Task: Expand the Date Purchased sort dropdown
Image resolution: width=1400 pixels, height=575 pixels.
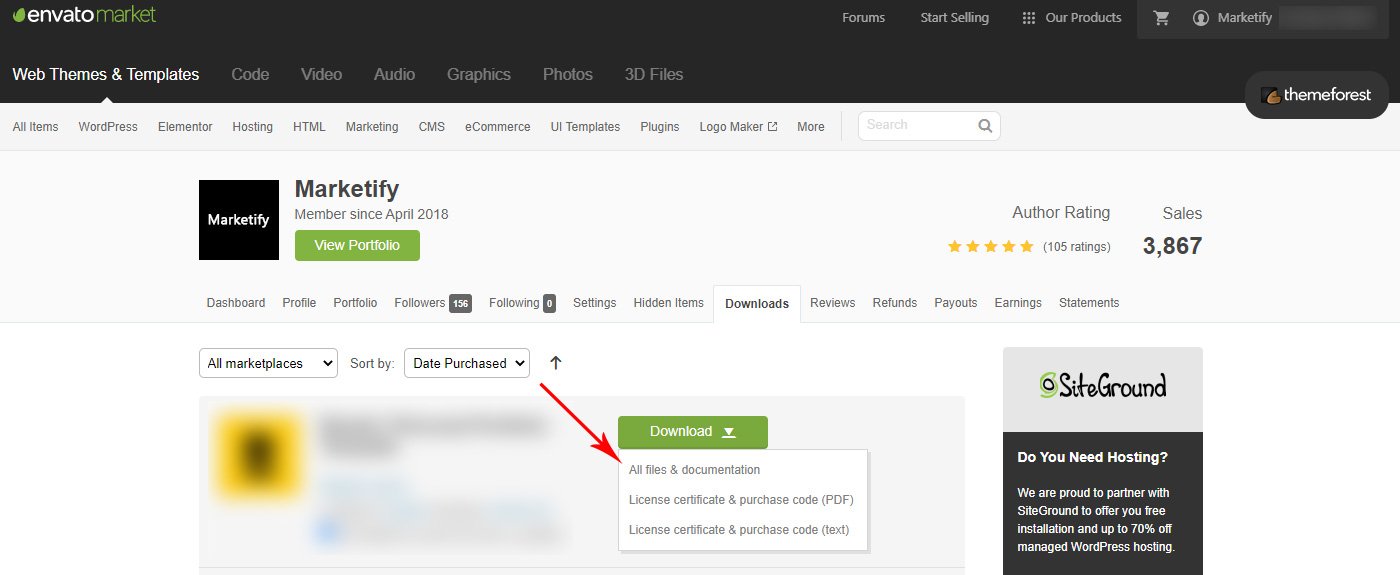Action: tap(466, 363)
